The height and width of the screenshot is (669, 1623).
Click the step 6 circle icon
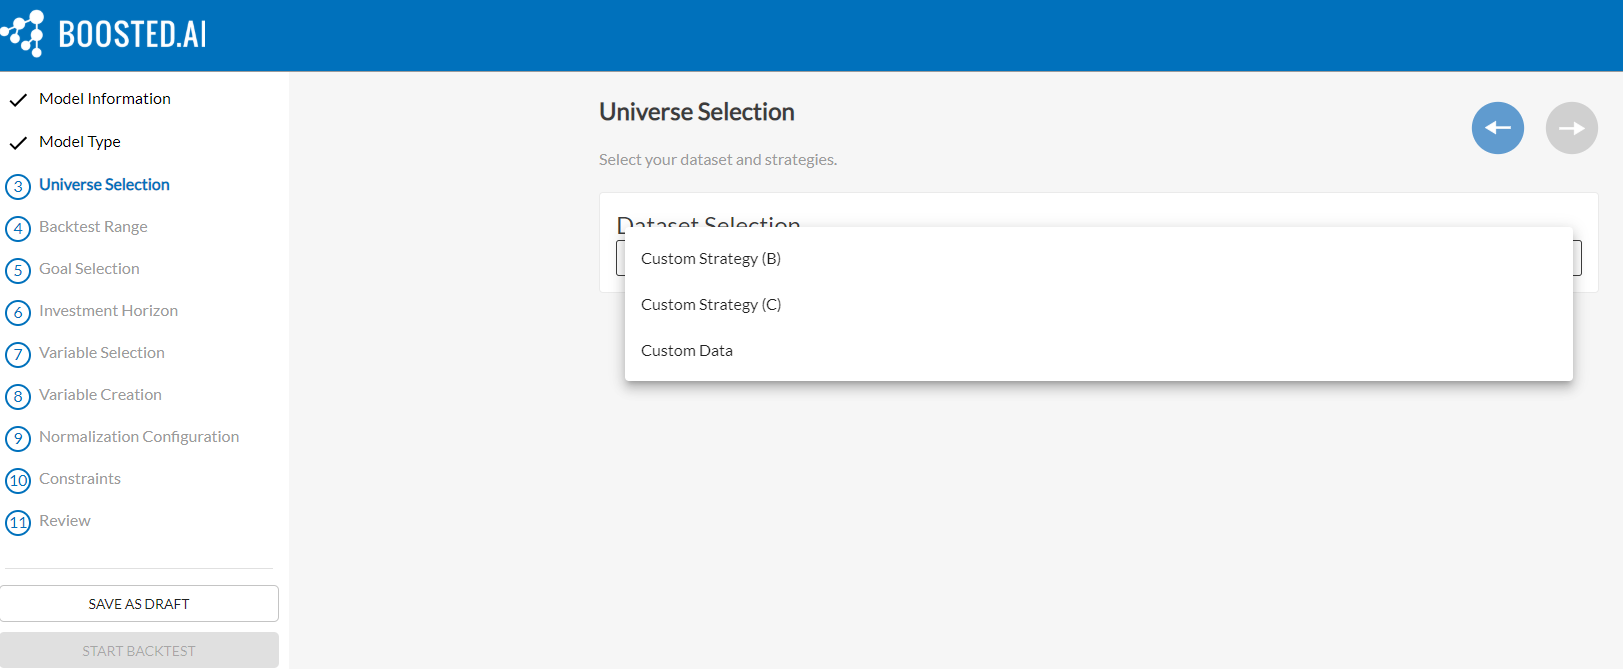point(18,313)
